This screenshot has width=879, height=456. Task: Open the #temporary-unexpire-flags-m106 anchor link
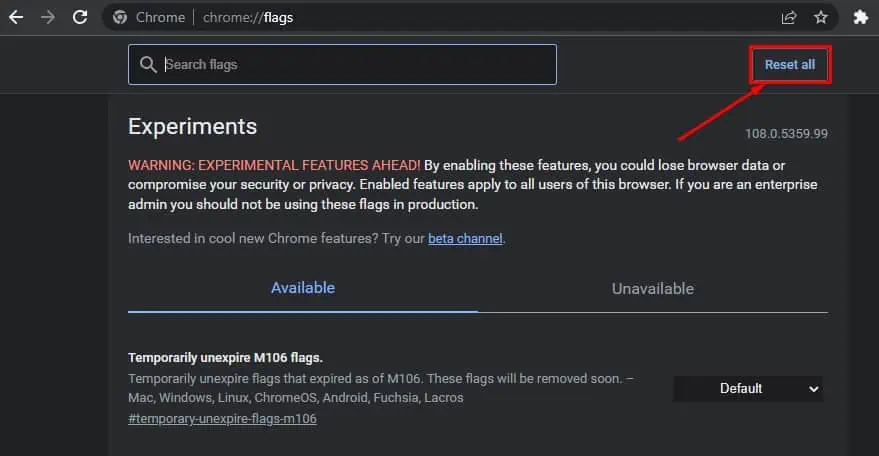pos(223,419)
